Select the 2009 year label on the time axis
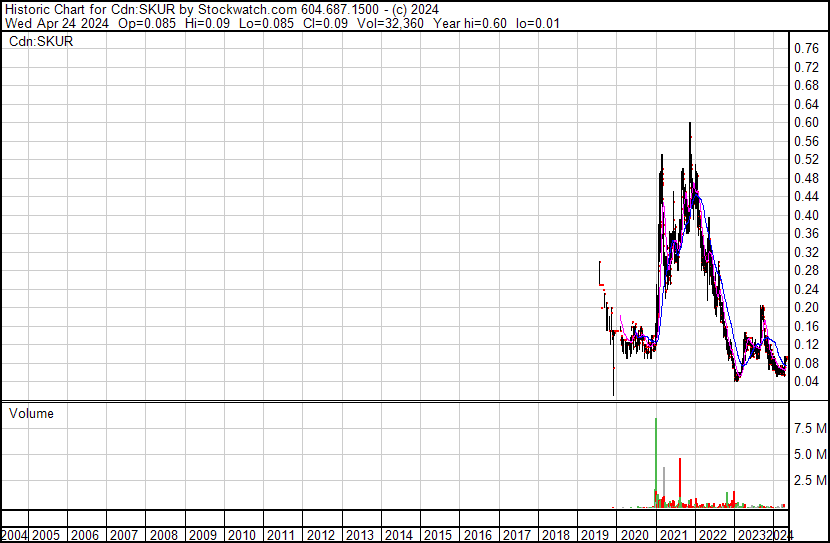Screen dimensions: 830x543 click(203, 535)
